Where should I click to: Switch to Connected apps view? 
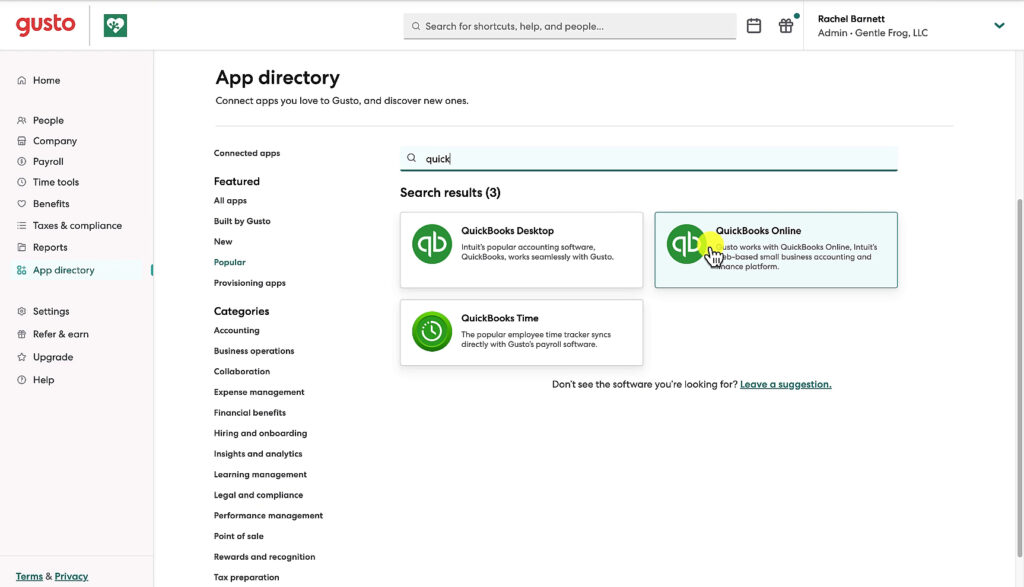[248, 152]
